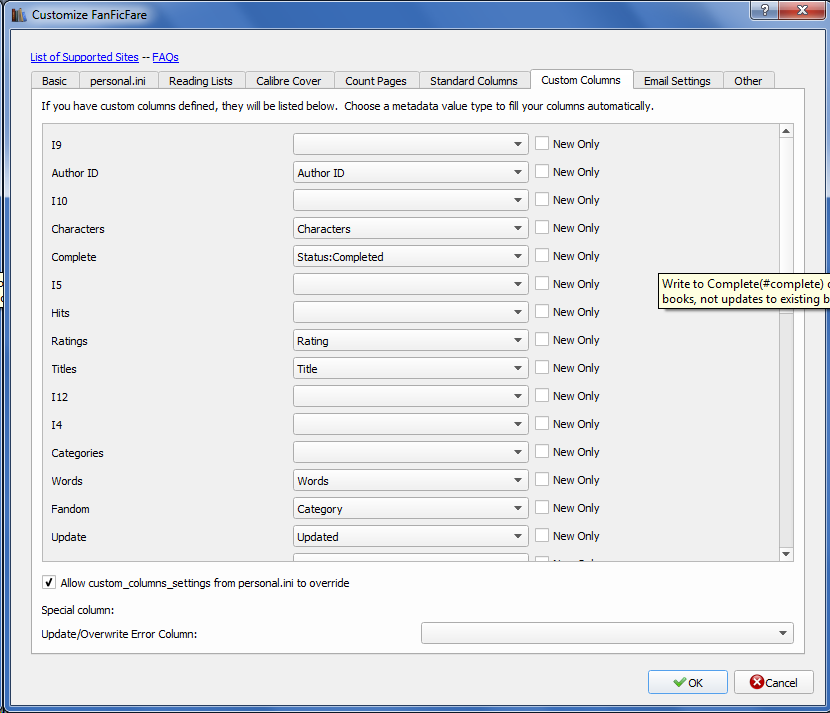Image resolution: width=830 pixels, height=713 pixels.
Task: Expand the Categories column dropdown
Action: tap(411, 453)
